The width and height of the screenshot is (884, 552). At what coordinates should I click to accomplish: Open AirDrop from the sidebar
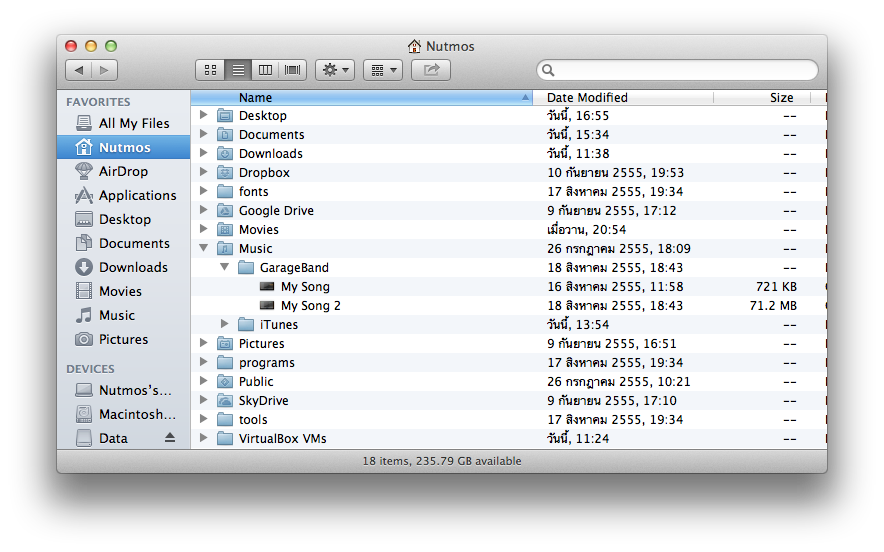(123, 171)
